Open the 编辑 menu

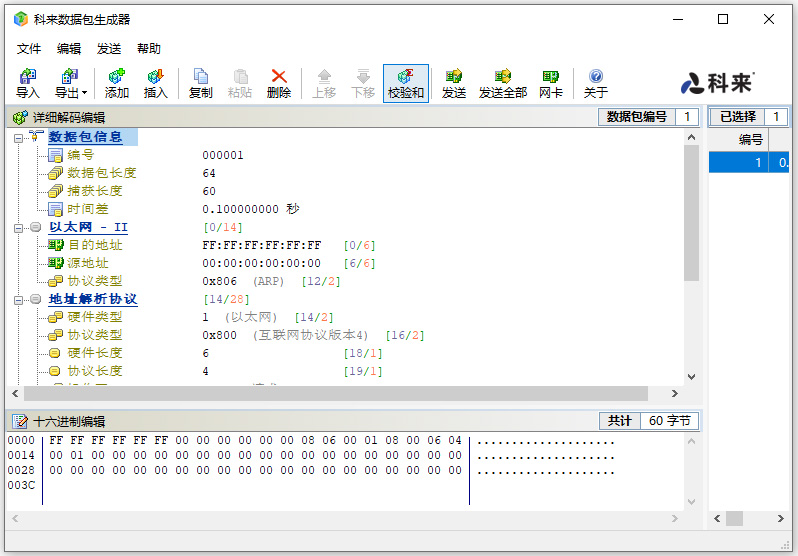pos(69,49)
